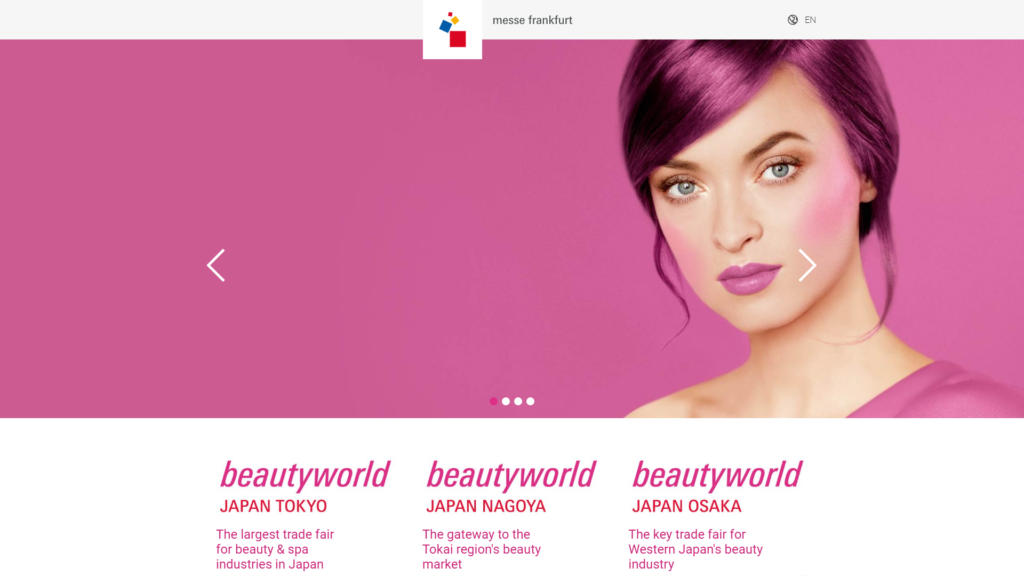Select the second carousel dot

coord(506,401)
